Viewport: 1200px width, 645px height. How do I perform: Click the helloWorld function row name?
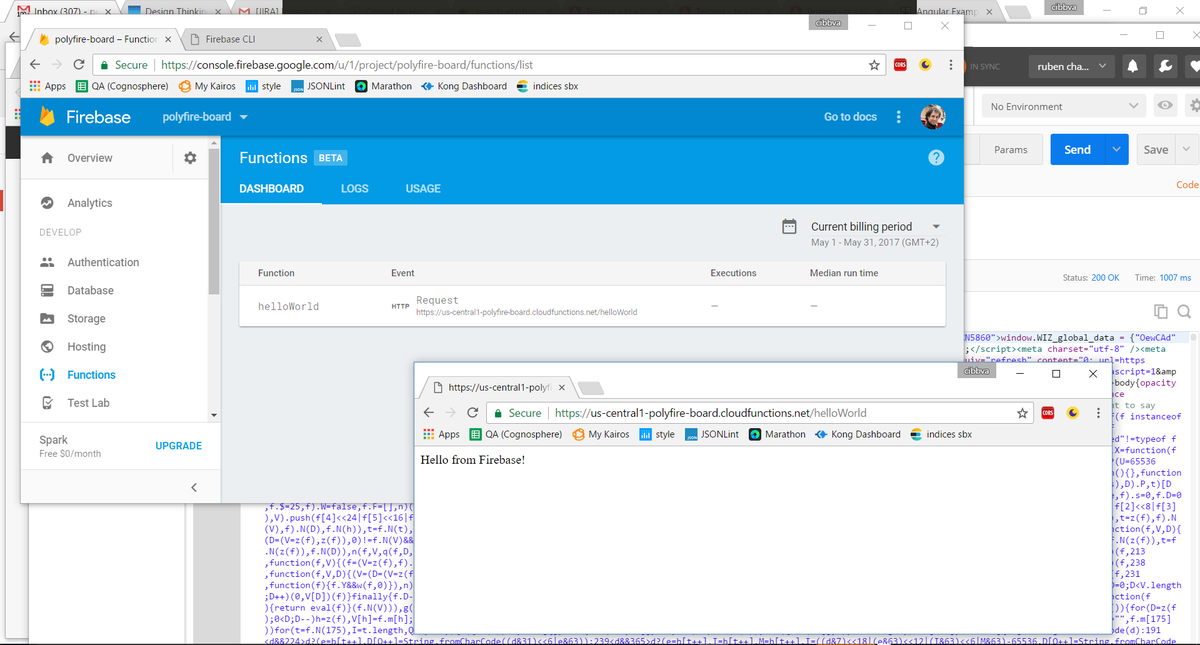[x=288, y=306]
